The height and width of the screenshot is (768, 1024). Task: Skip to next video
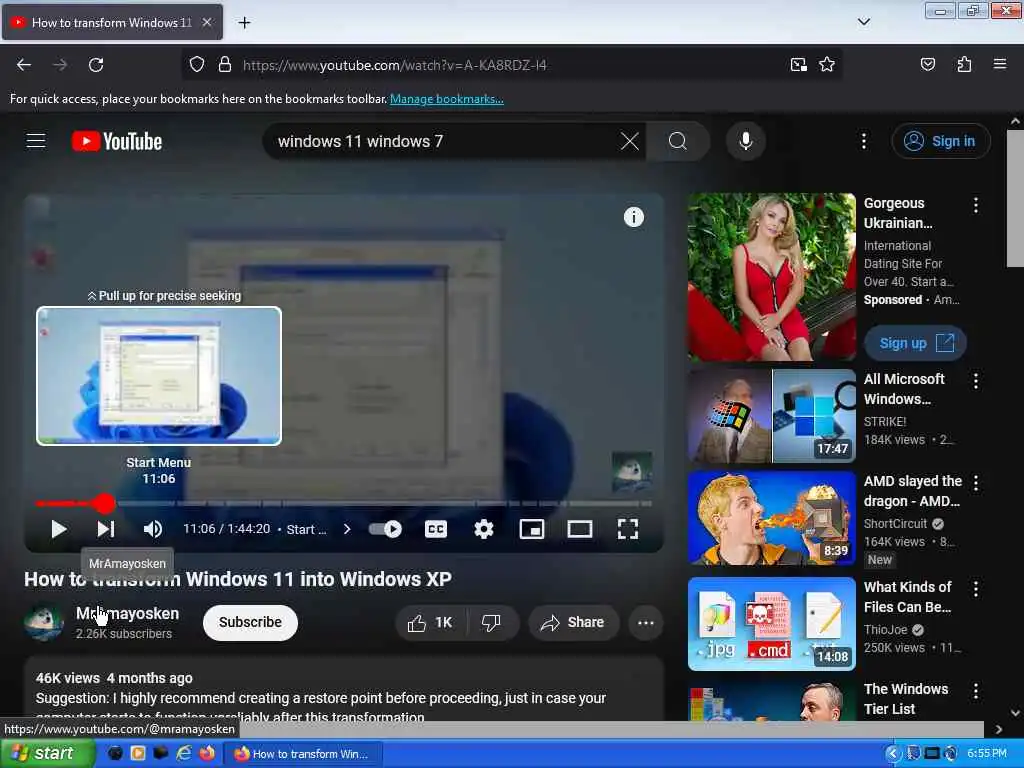tap(106, 529)
